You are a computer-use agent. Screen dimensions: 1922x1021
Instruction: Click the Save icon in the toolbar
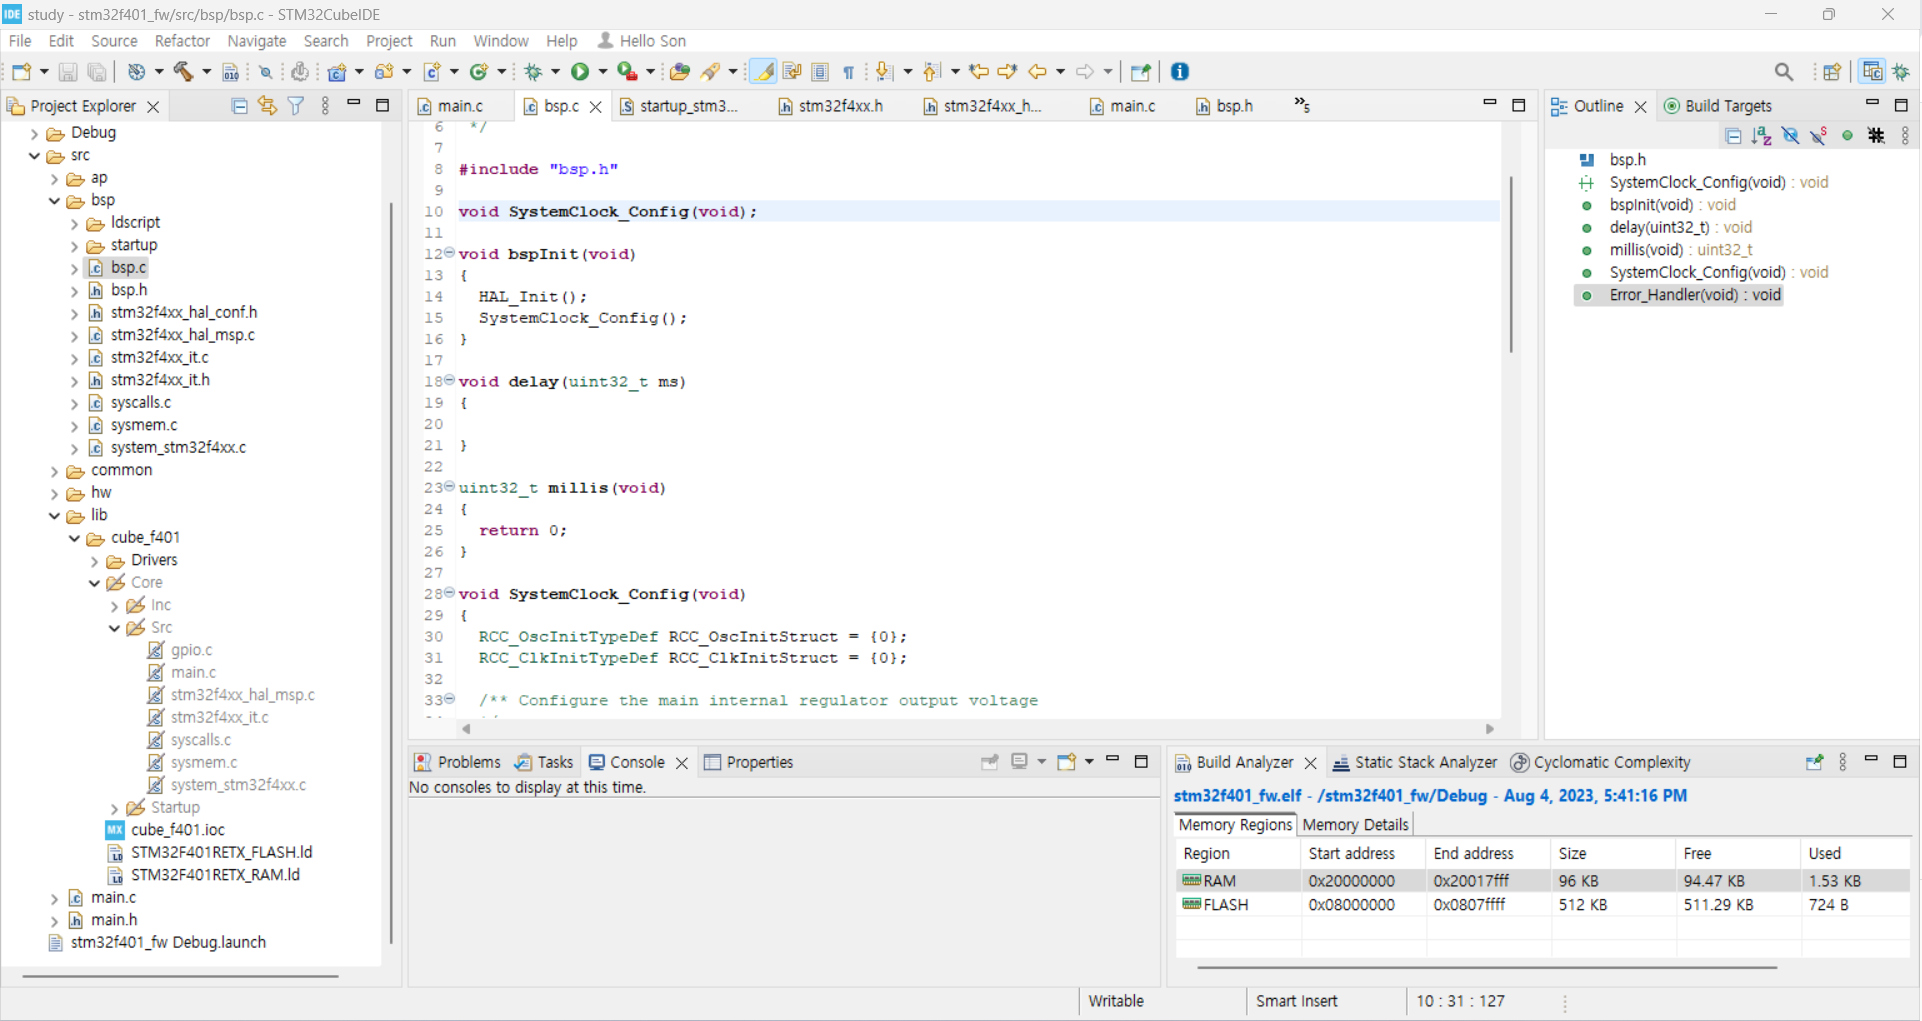tap(68, 72)
